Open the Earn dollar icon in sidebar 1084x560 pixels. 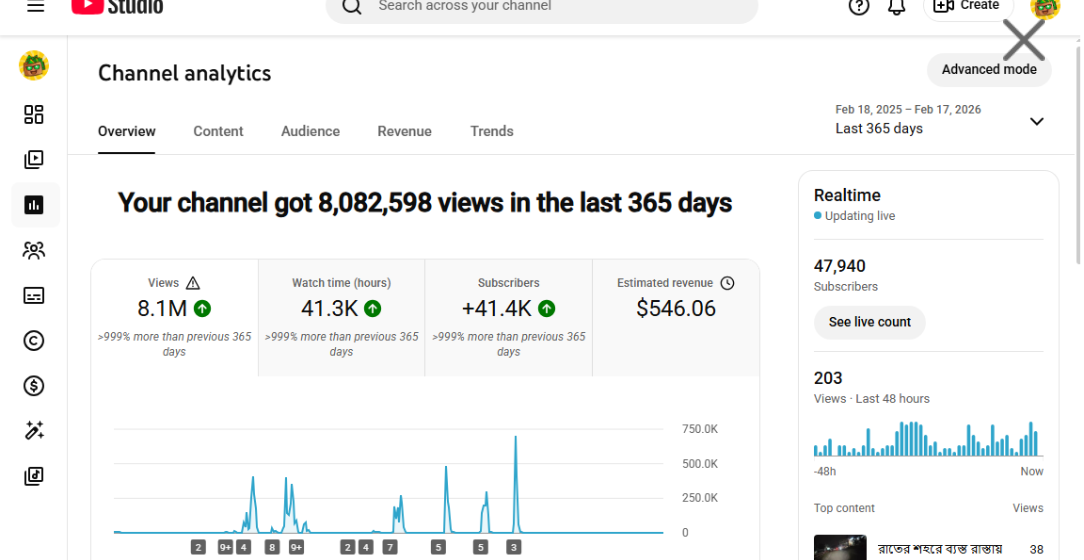(x=34, y=386)
